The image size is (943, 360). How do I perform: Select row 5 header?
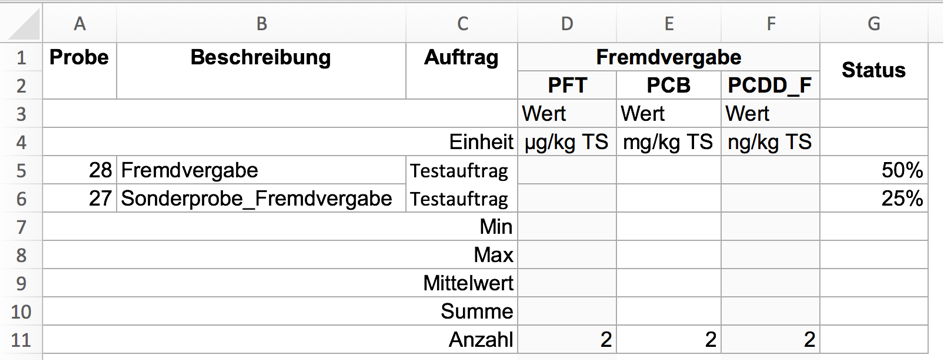[21, 171]
